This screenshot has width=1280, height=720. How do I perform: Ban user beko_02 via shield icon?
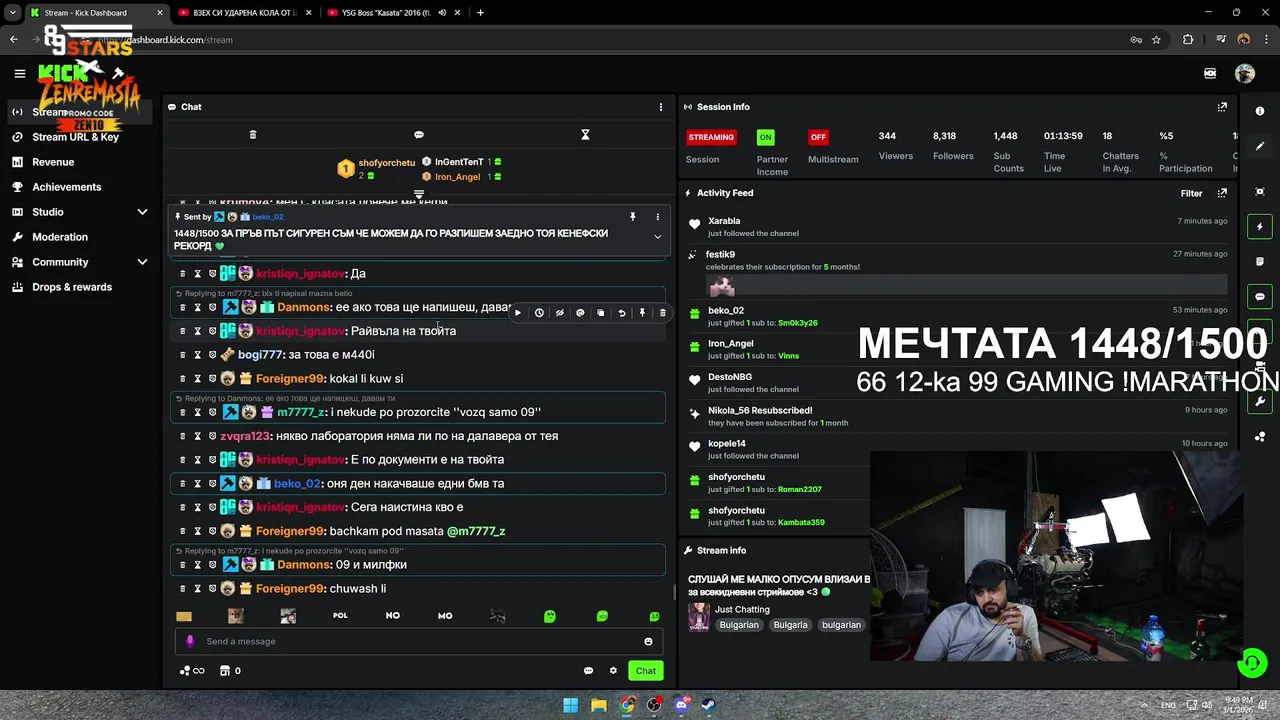[212, 484]
